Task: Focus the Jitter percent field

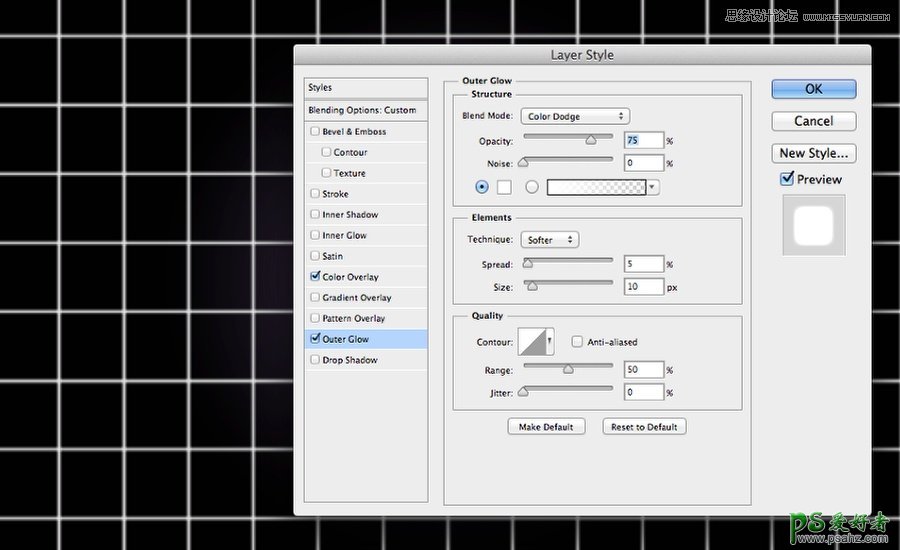Action: 644,392
